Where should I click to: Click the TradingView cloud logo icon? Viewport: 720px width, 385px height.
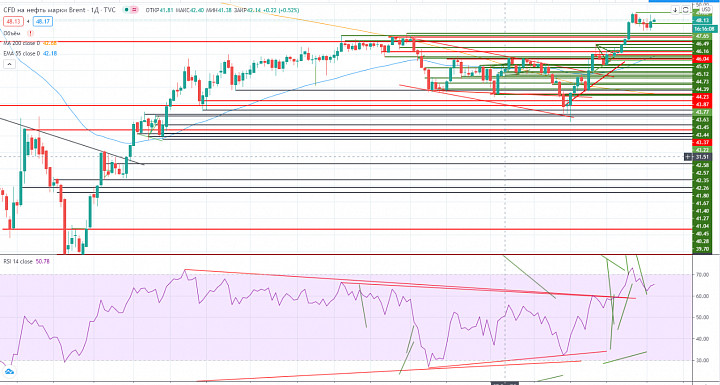tap(8, 371)
